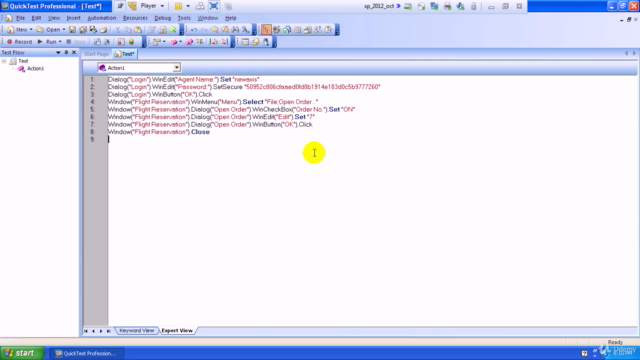Click the VMware toolbar pin icon
The image size is (640, 360).
coord(120,6)
